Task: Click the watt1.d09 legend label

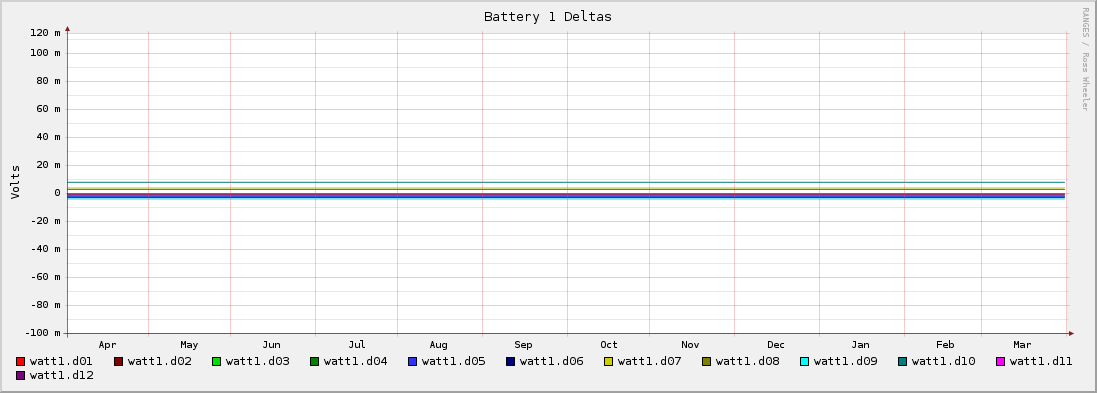Action: coord(845,362)
